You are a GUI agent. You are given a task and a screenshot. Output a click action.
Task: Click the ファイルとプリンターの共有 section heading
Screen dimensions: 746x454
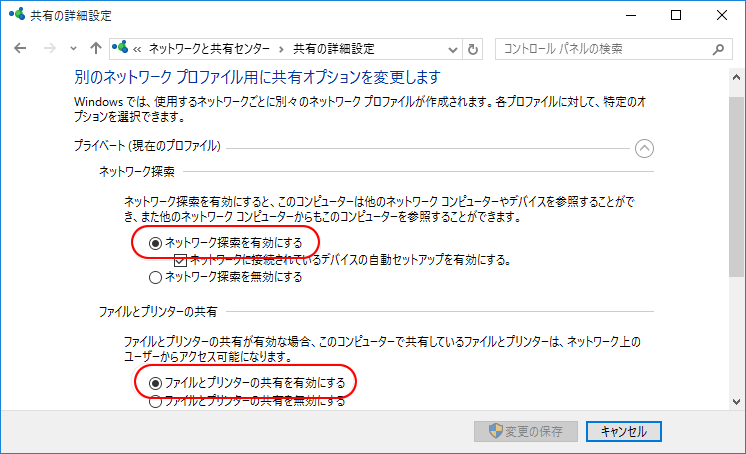[158, 312]
